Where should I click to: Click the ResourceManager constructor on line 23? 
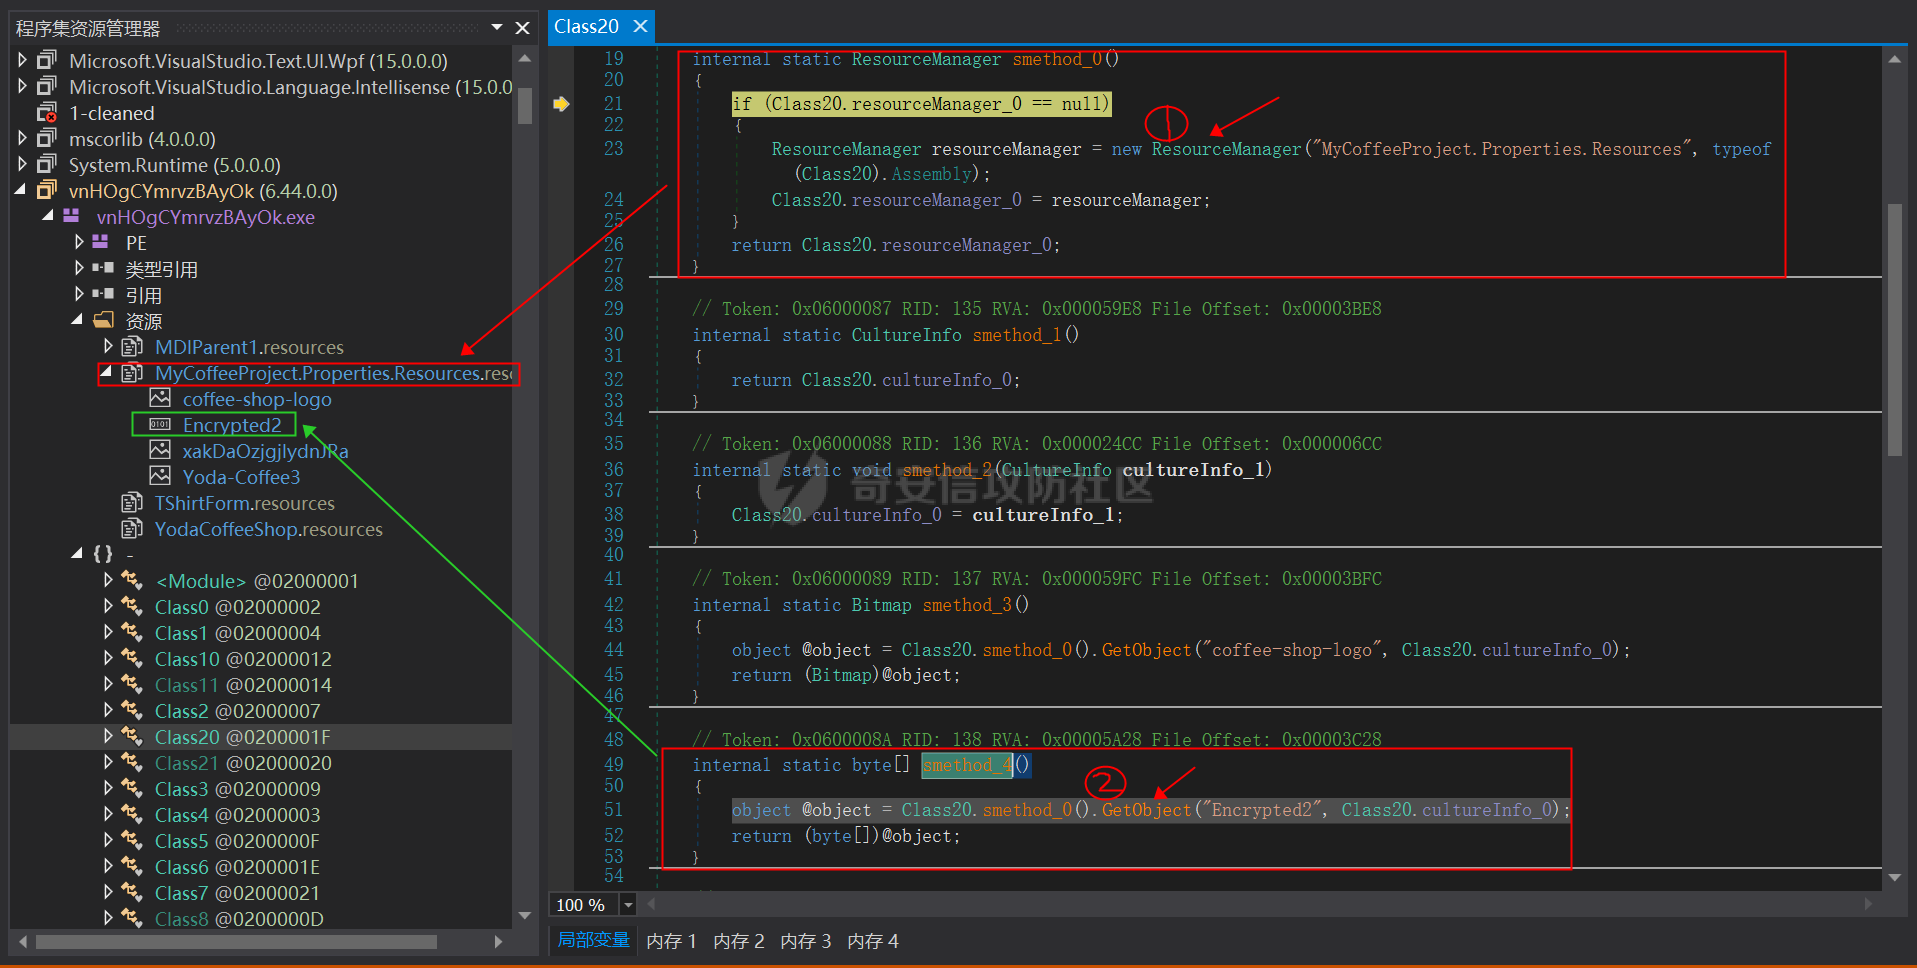(1226, 149)
